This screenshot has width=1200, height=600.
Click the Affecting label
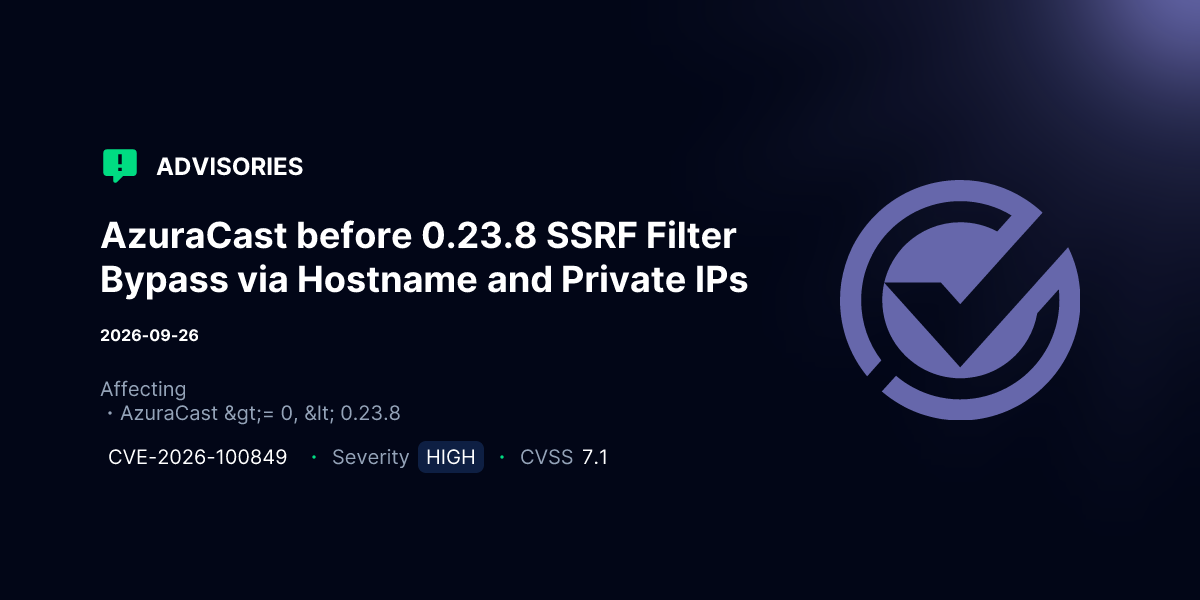point(143,389)
